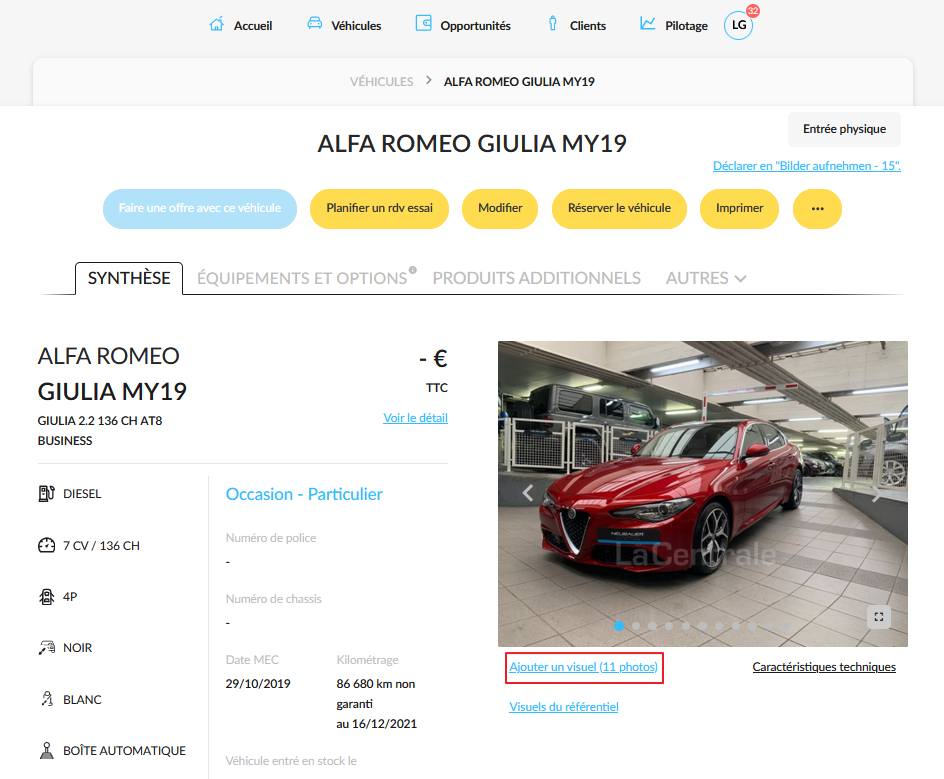Click the info dot on Équipements et options
Screen dimensions: 944x779
click(412, 270)
